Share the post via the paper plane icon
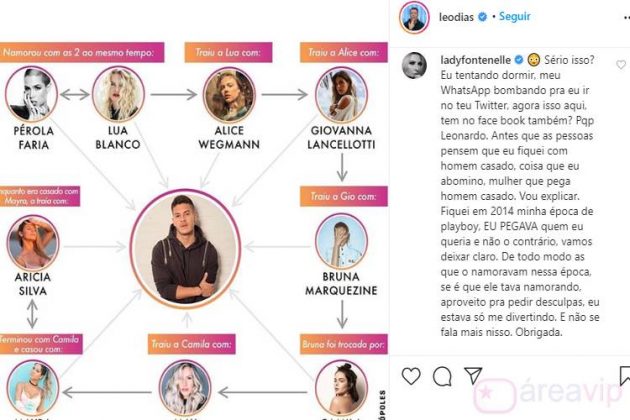Viewport: 630px width, 420px height. click(473, 375)
